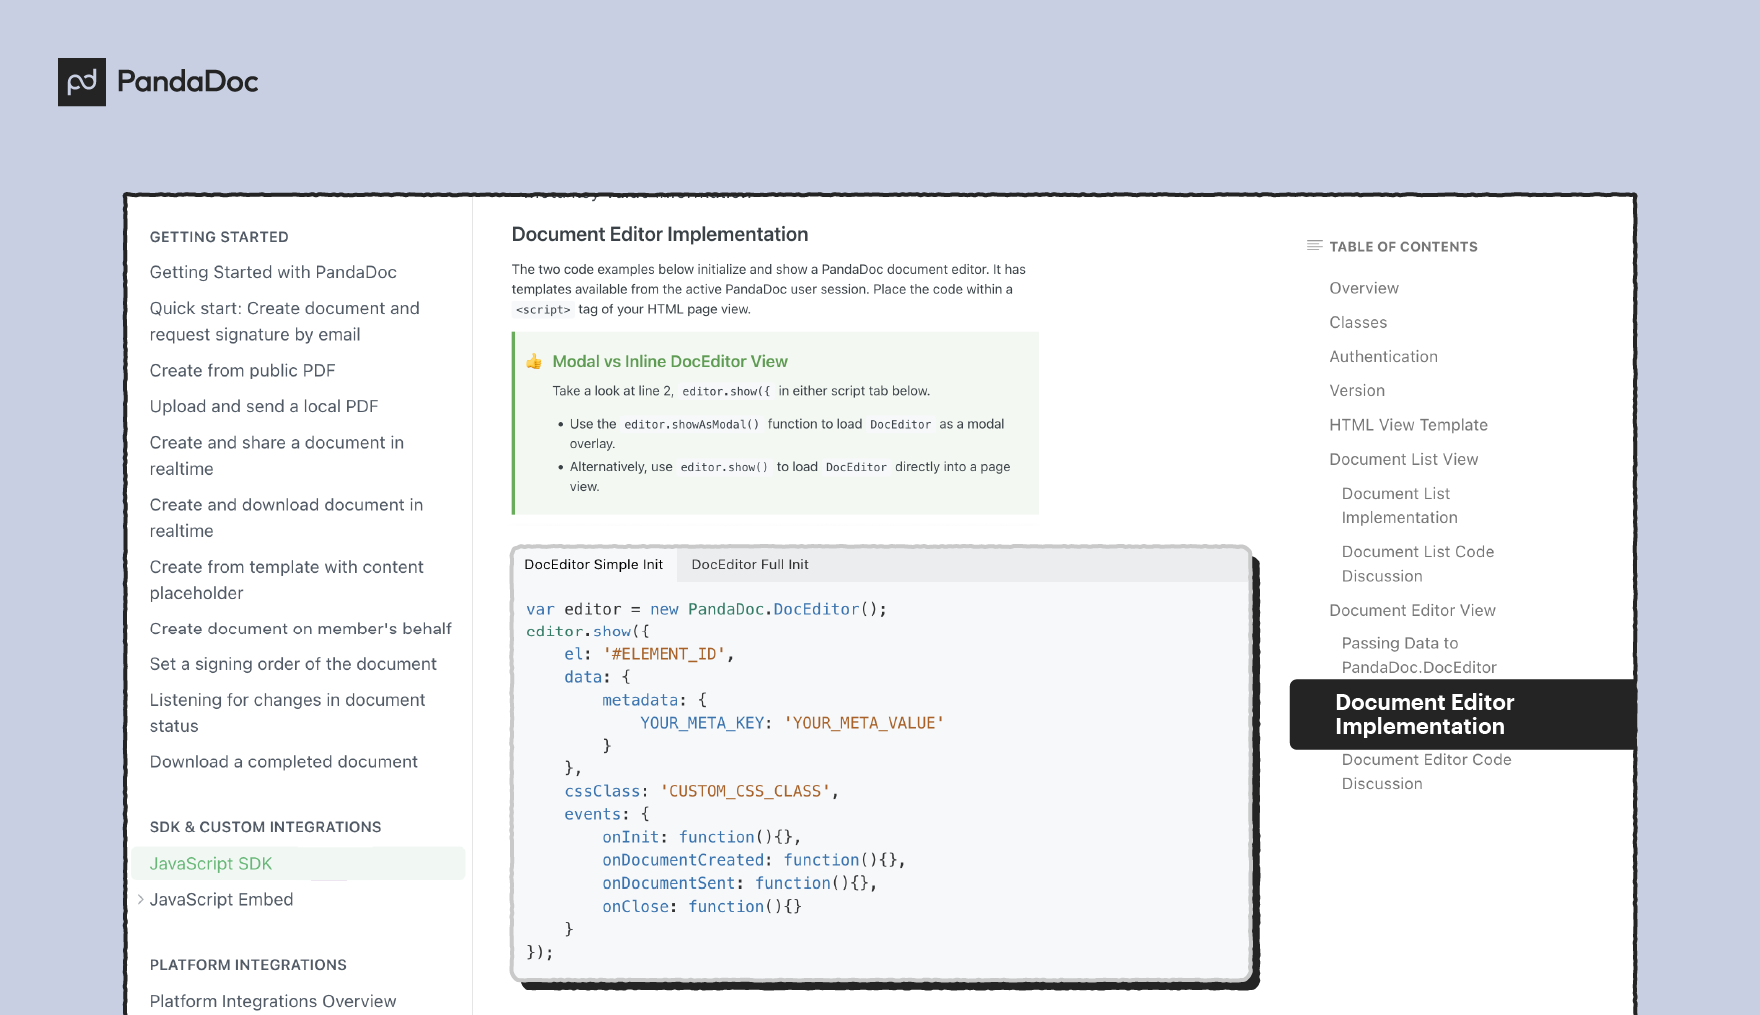Jump to HTML View Template section
The width and height of the screenshot is (1760, 1015).
1408,425
